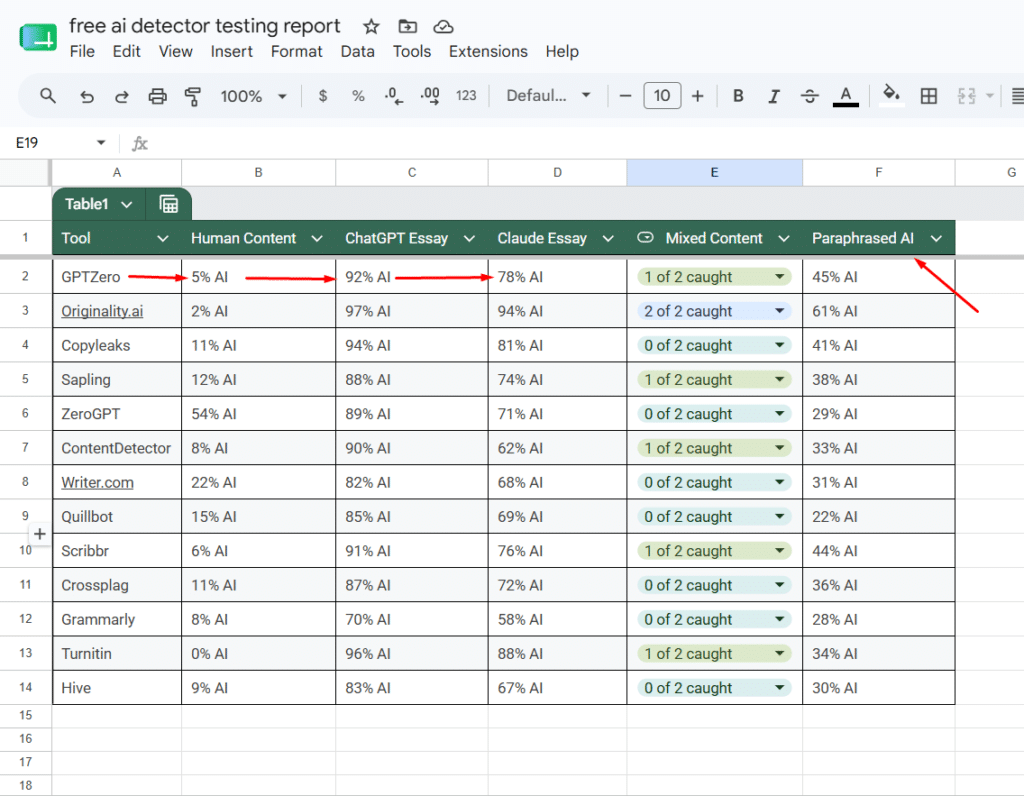Screen dimensions: 1024x796
Task: Open the borders tool
Action: 928,96
